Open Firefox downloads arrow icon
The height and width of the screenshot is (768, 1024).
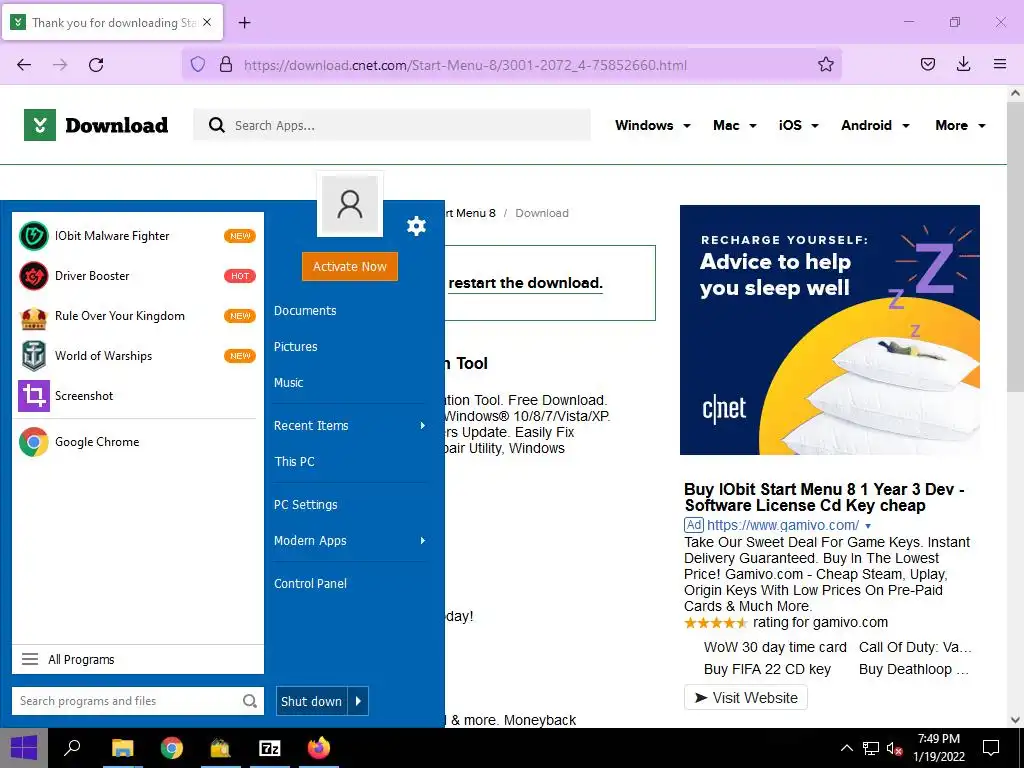click(963, 64)
